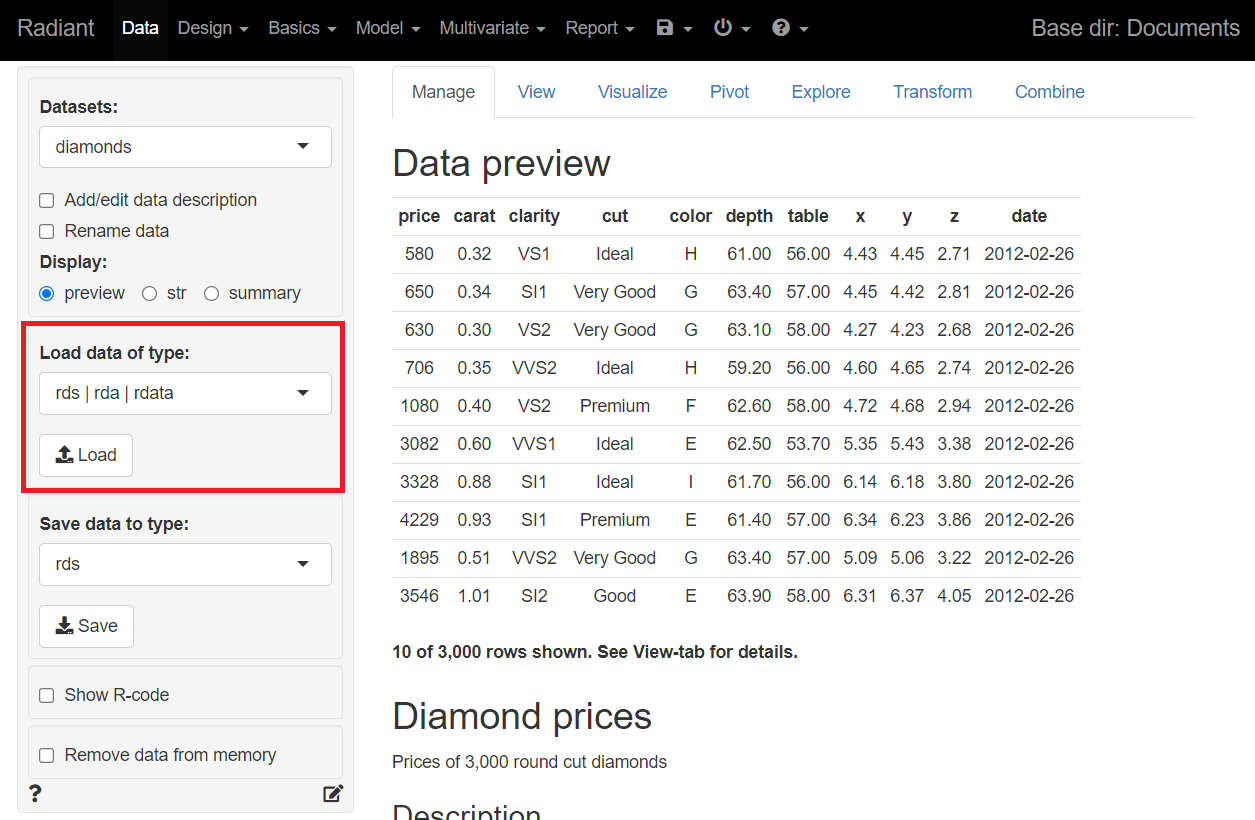The height and width of the screenshot is (820, 1255).
Task: Open the save icon menu in navbar
Action: pos(674,28)
